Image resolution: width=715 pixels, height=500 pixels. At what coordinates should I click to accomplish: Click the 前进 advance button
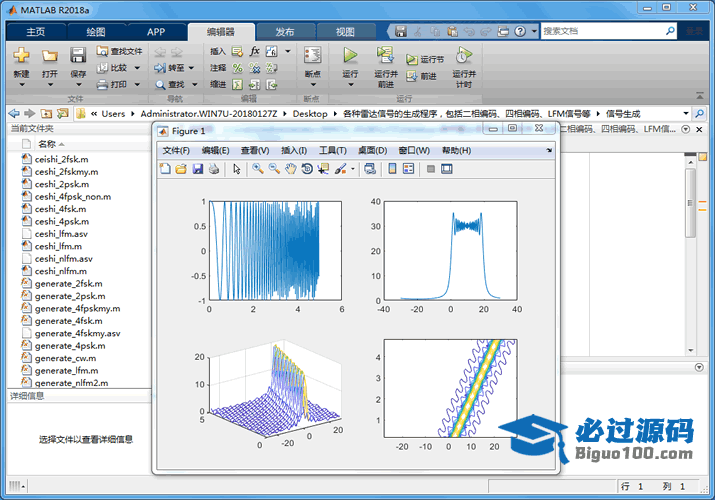[x=421, y=76]
